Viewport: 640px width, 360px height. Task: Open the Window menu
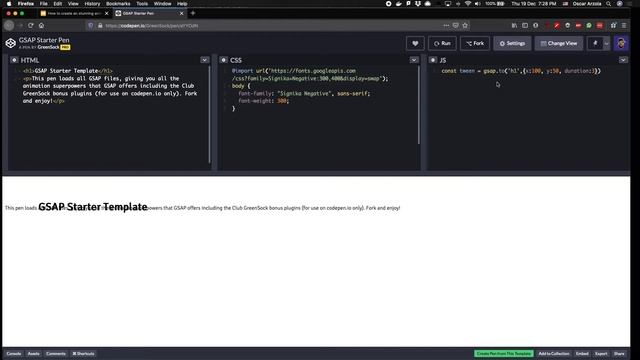point(162,4)
